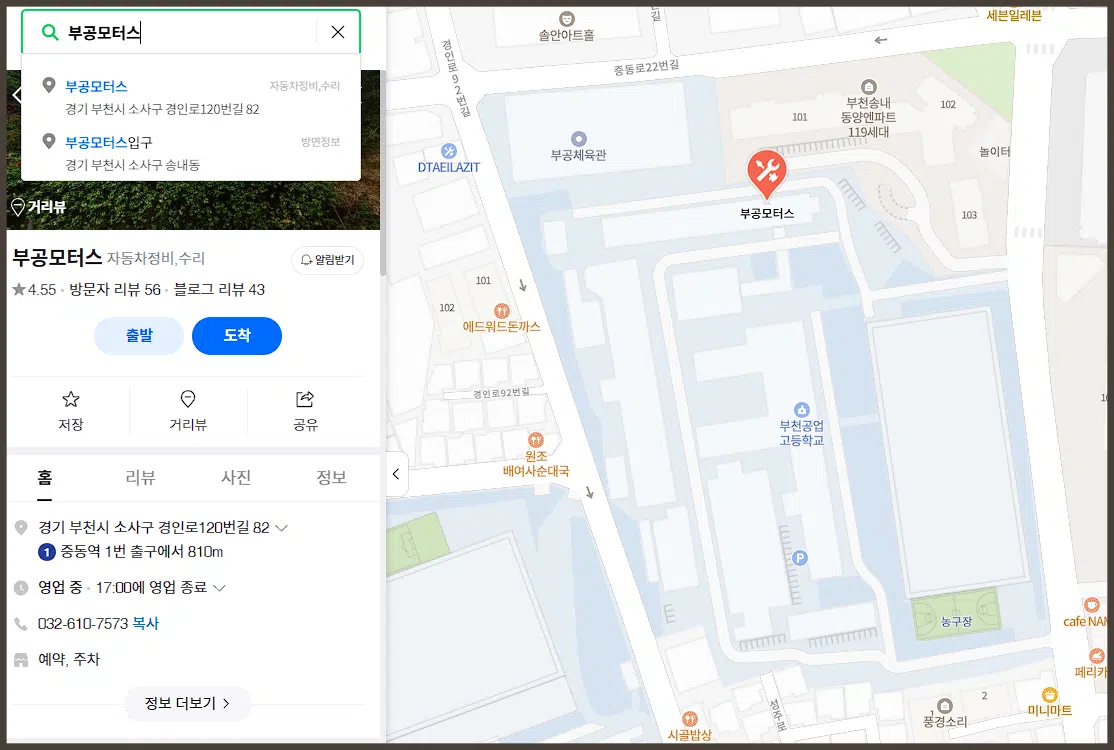
Task: Open the 사진 tab
Action: pos(236,478)
